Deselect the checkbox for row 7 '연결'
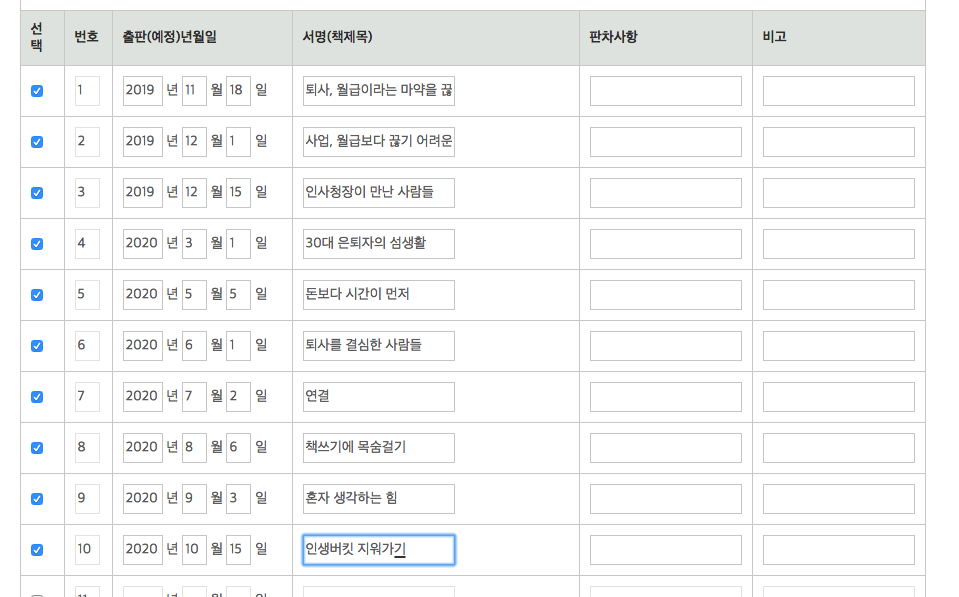 (x=38, y=396)
